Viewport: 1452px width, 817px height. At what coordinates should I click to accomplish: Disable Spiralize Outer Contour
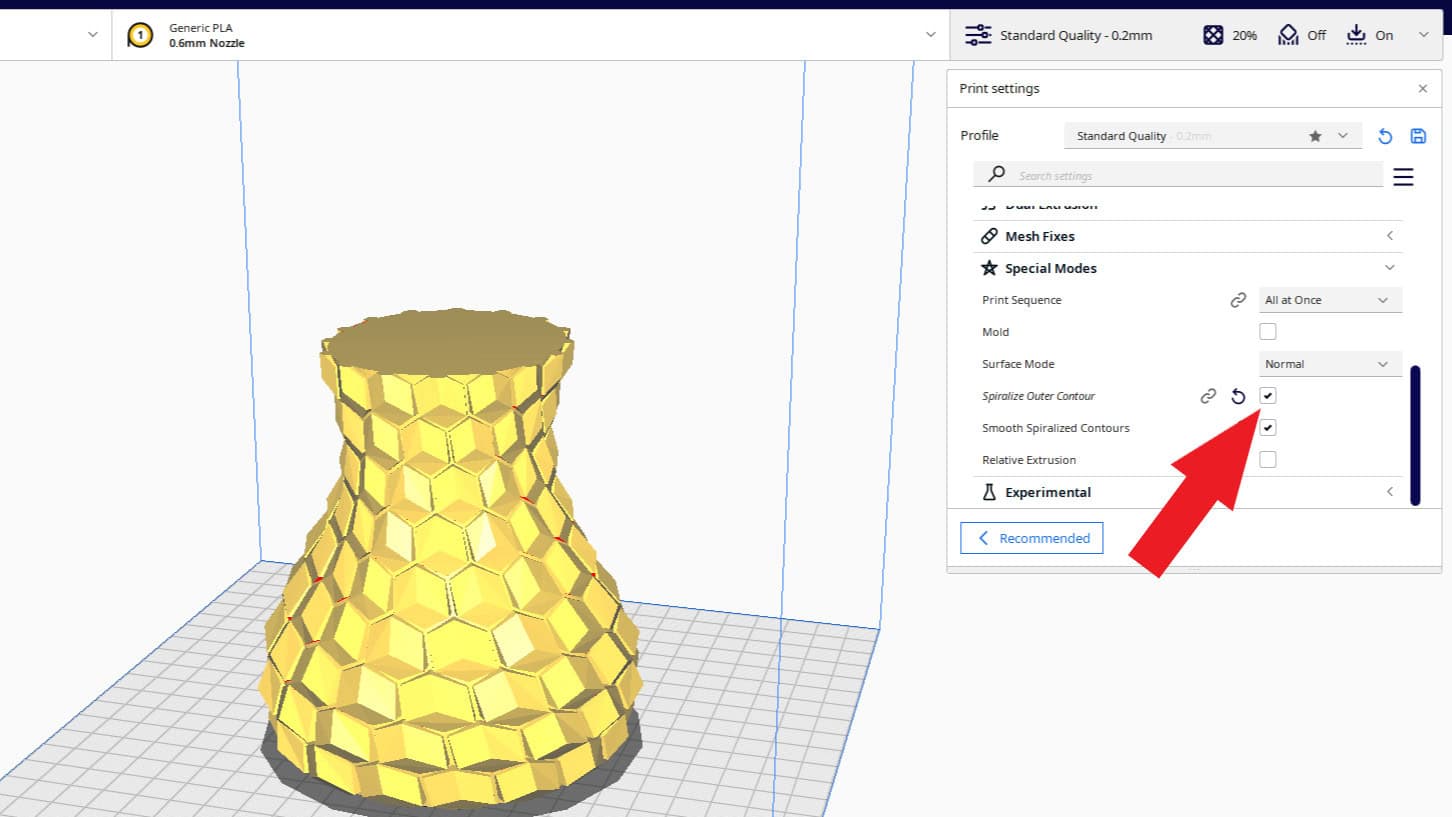[x=1267, y=396]
